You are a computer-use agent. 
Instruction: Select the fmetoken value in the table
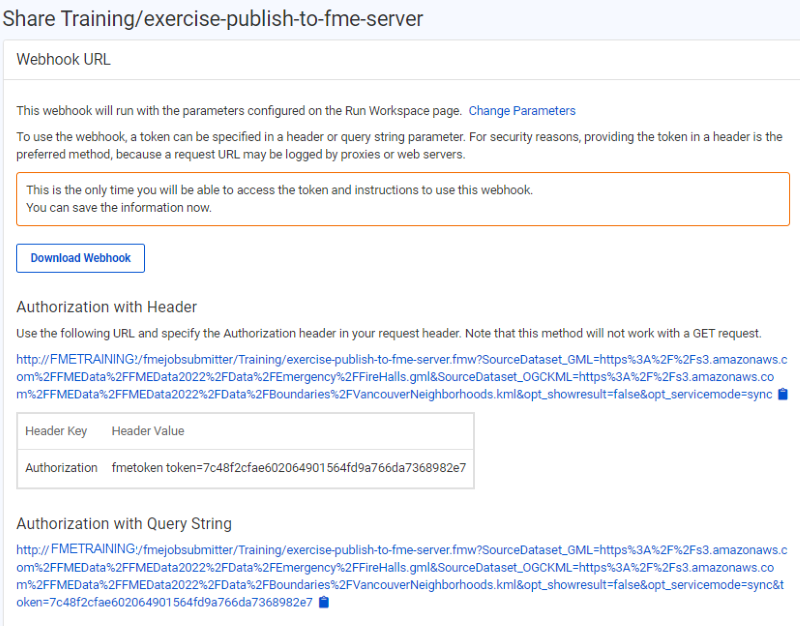pos(290,467)
